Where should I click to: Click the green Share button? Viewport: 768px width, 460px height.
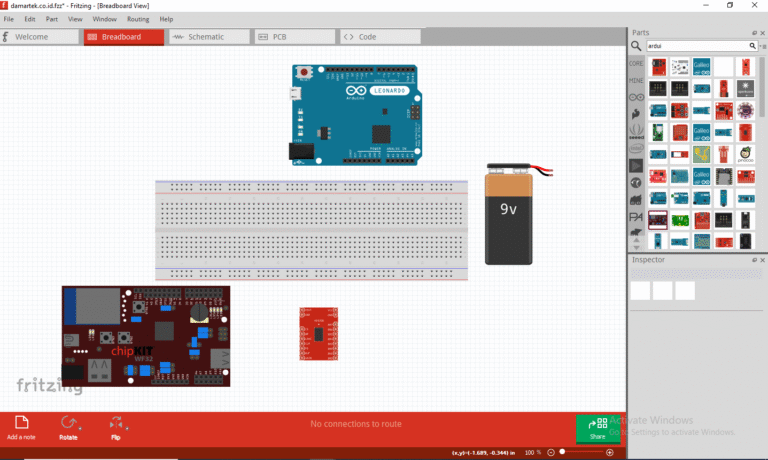[x=598, y=428]
